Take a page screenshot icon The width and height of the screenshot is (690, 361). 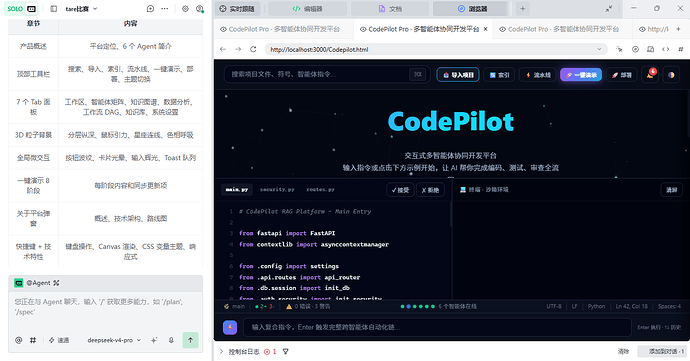pos(650,49)
